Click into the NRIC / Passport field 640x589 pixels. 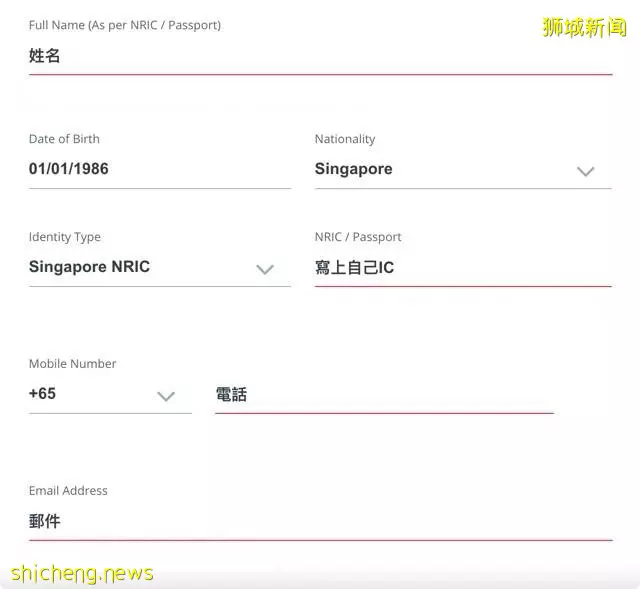click(x=463, y=268)
